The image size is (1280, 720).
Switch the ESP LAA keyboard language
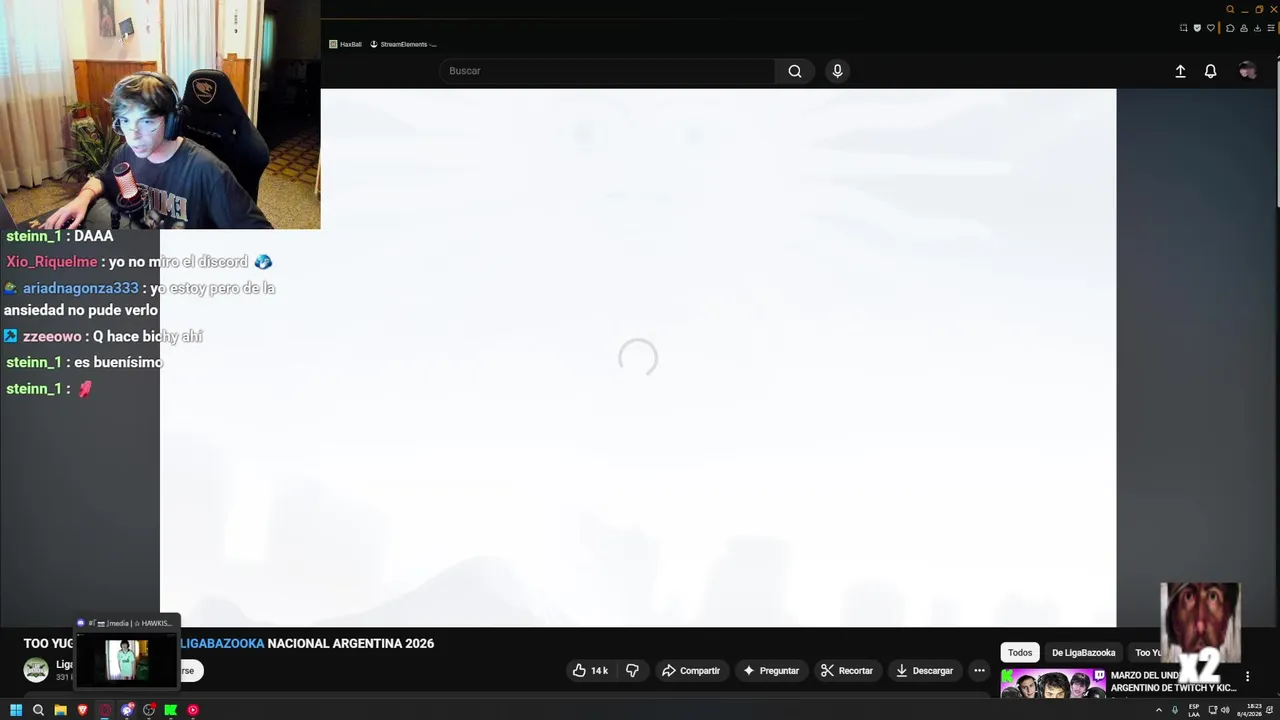click(x=1194, y=710)
